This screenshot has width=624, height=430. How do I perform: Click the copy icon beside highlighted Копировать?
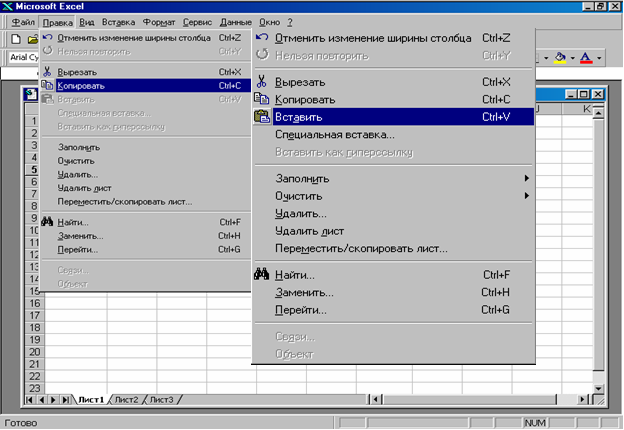pos(47,85)
